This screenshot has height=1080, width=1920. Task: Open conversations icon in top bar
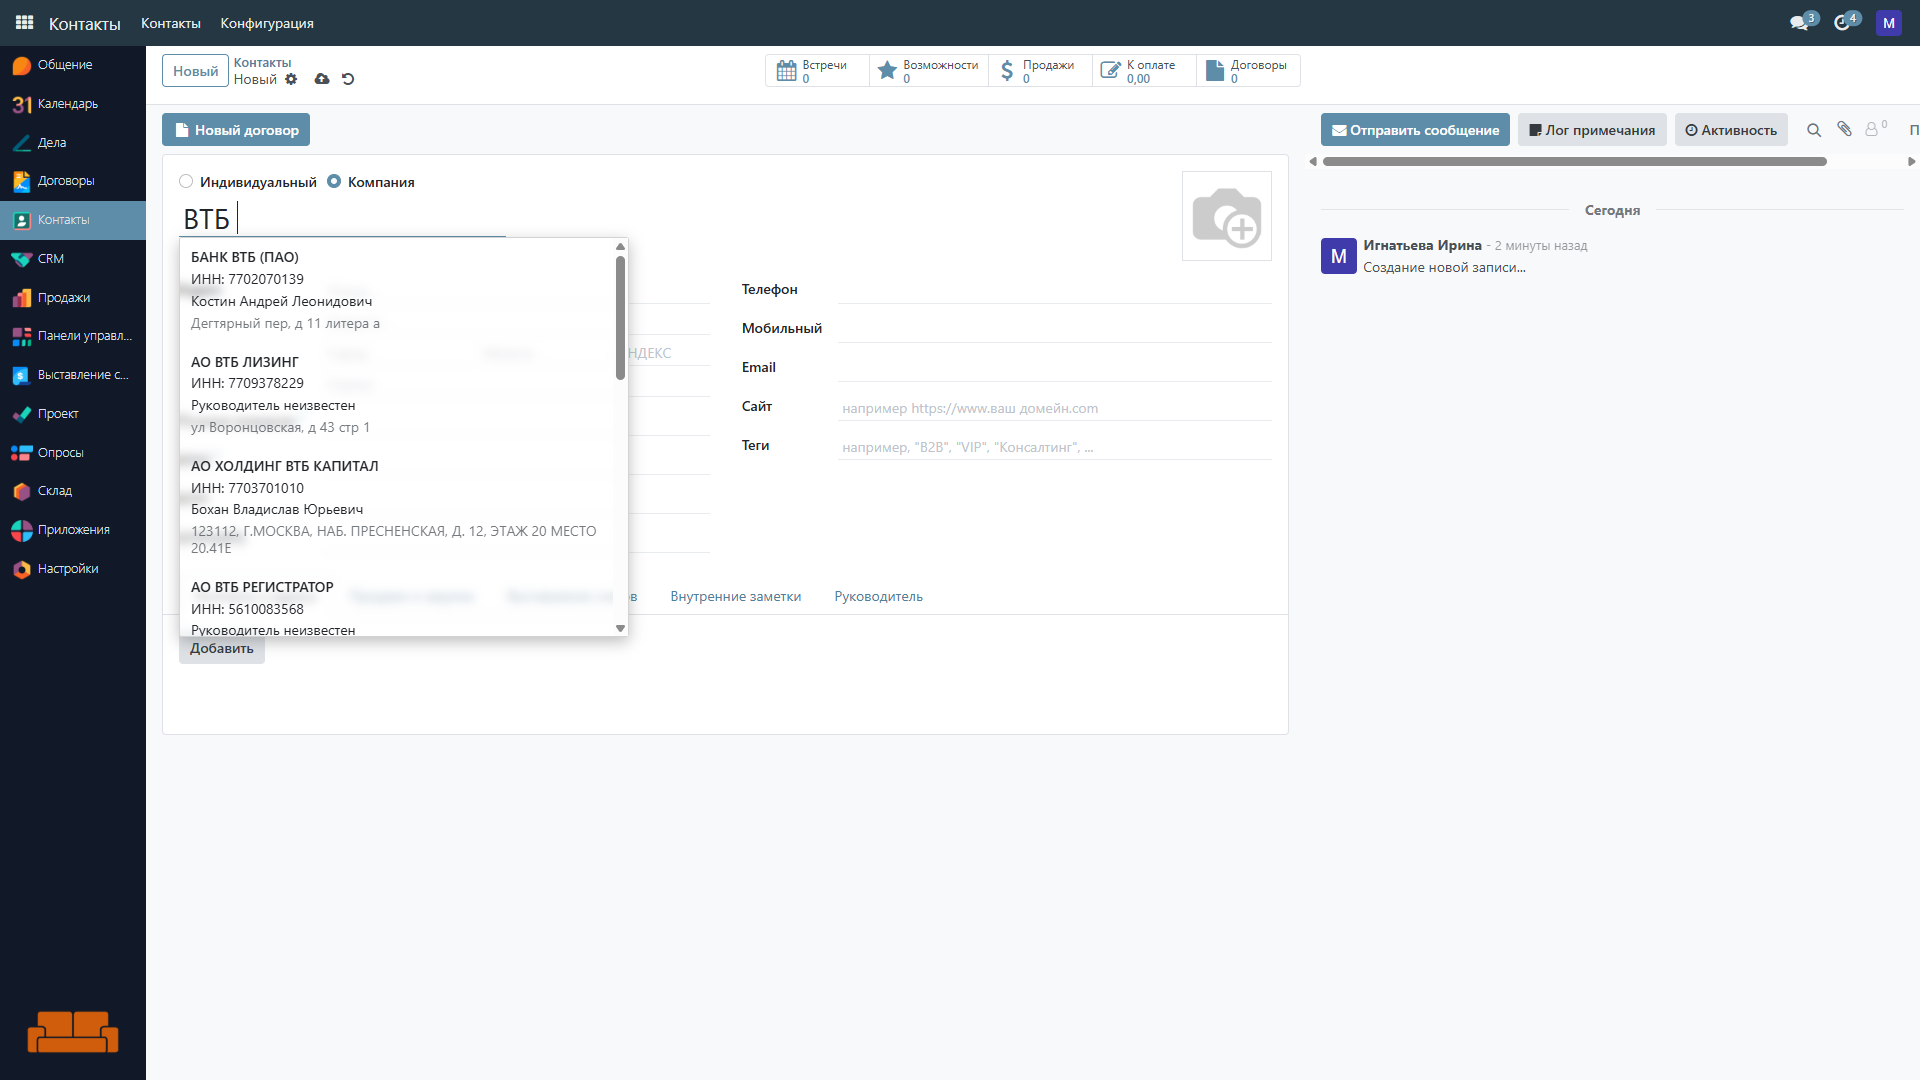coord(1799,23)
